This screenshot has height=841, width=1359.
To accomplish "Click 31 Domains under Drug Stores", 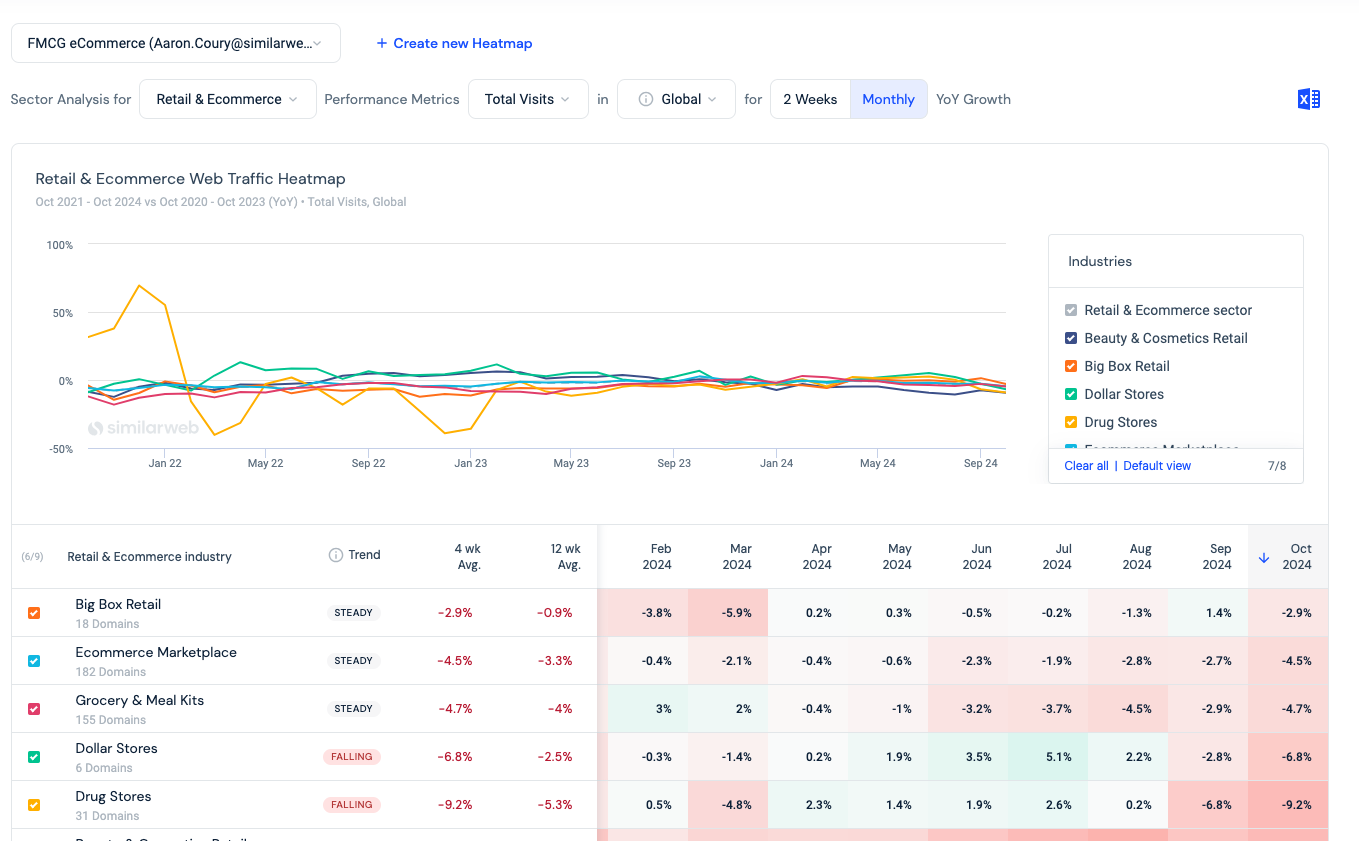I will (107, 816).
